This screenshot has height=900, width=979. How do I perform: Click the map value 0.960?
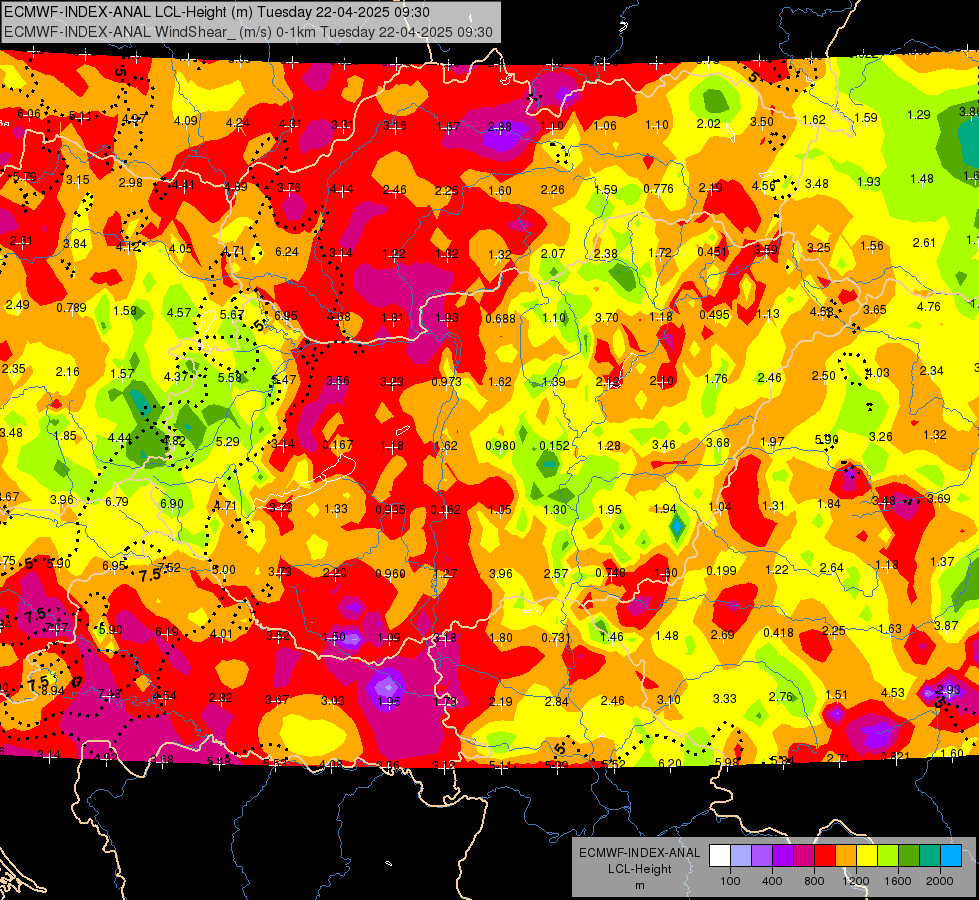[x=390, y=573]
